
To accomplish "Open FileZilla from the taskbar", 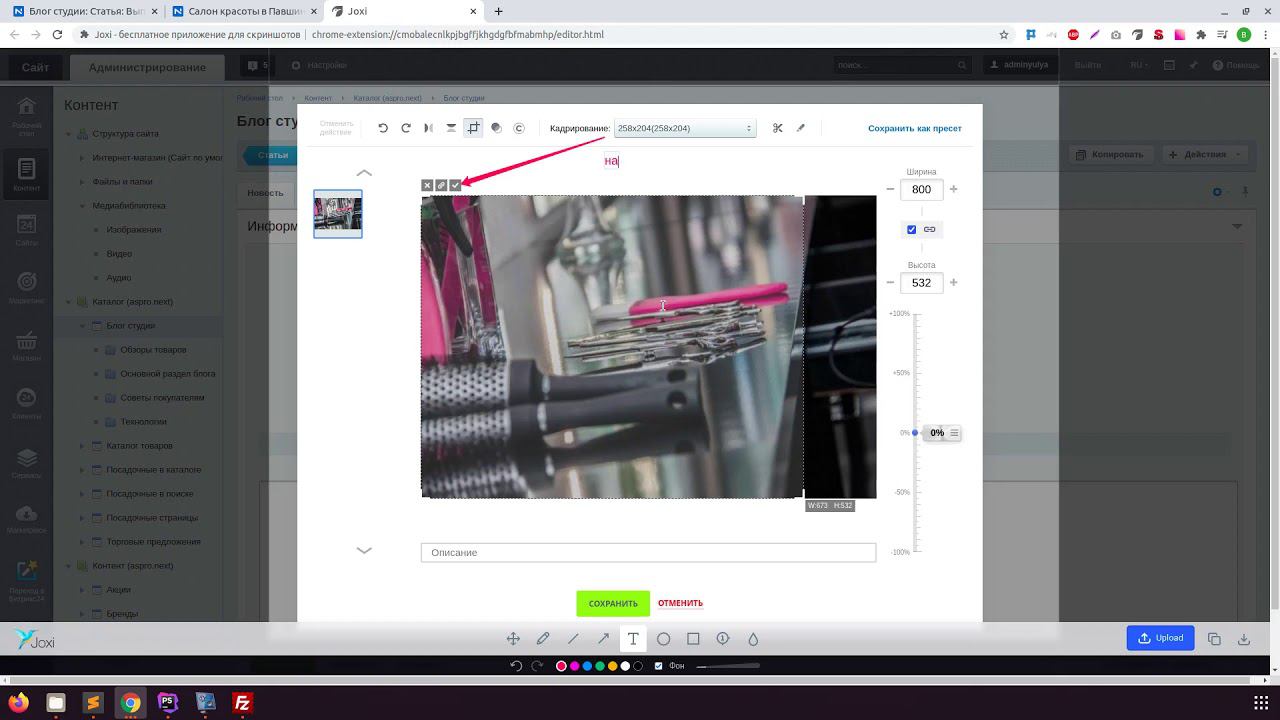I will [x=242, y=703].
